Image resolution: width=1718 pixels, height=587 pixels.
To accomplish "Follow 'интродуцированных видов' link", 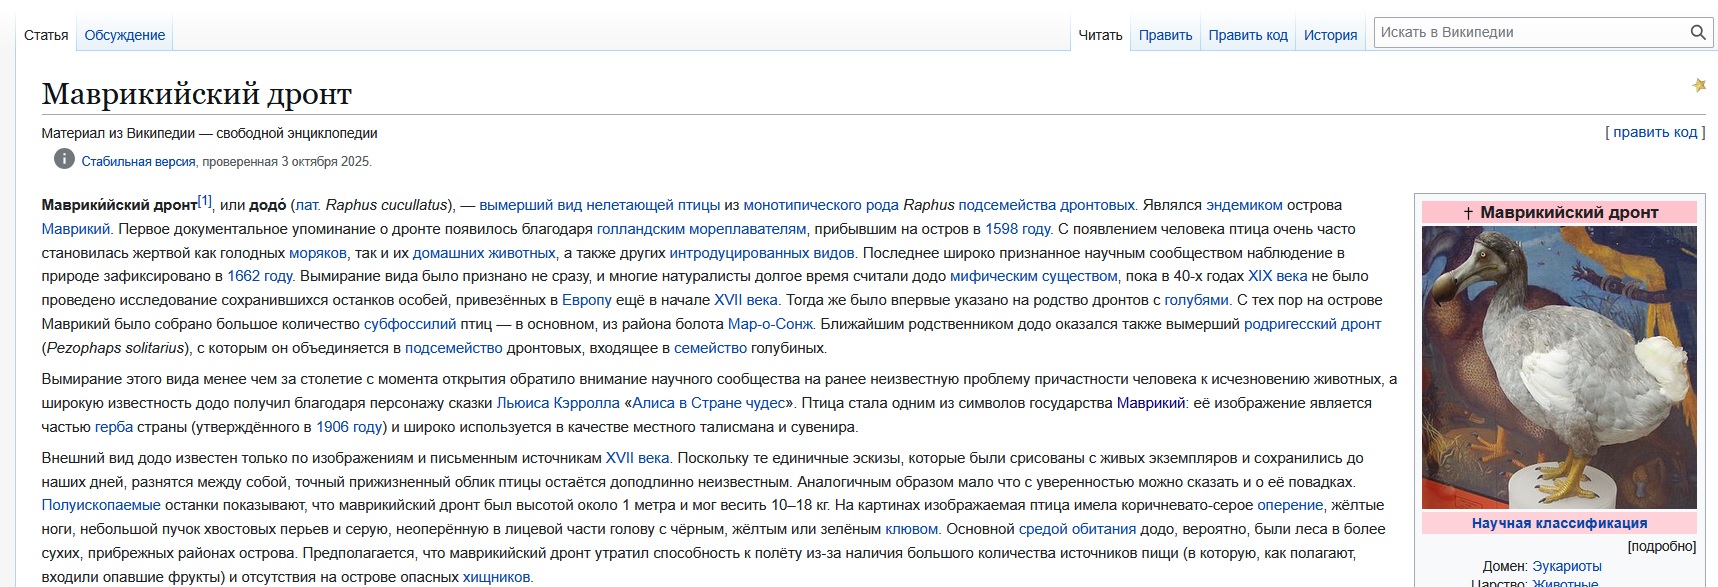I will pyautogui.click(x=762, y=253).
